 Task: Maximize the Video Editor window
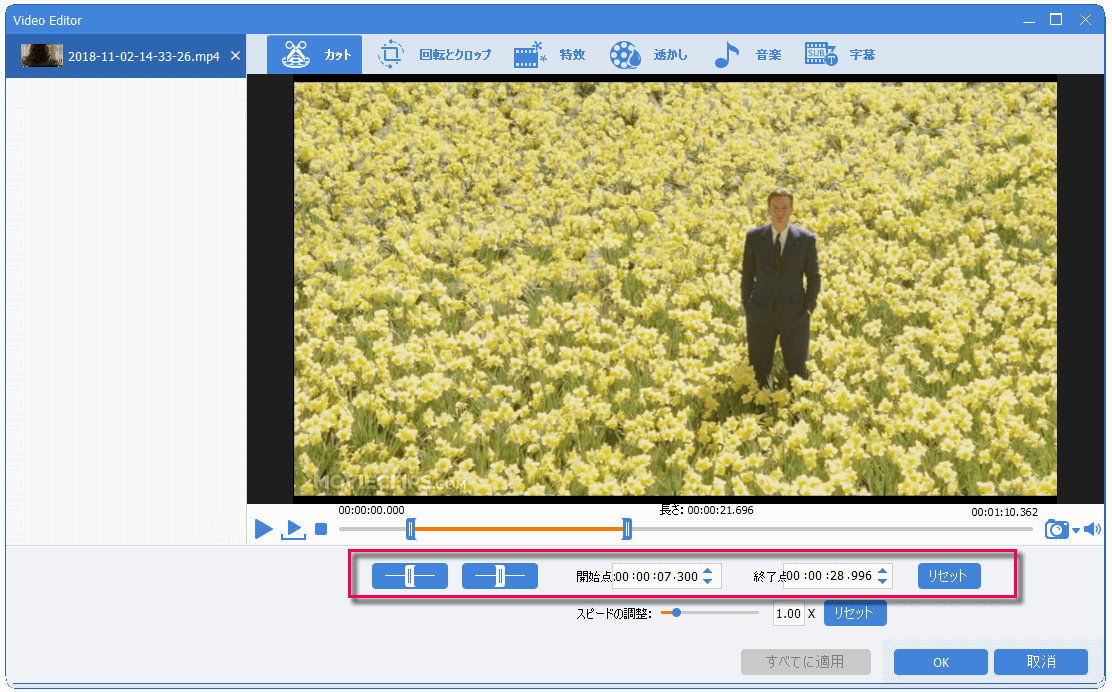[1055, 20]
